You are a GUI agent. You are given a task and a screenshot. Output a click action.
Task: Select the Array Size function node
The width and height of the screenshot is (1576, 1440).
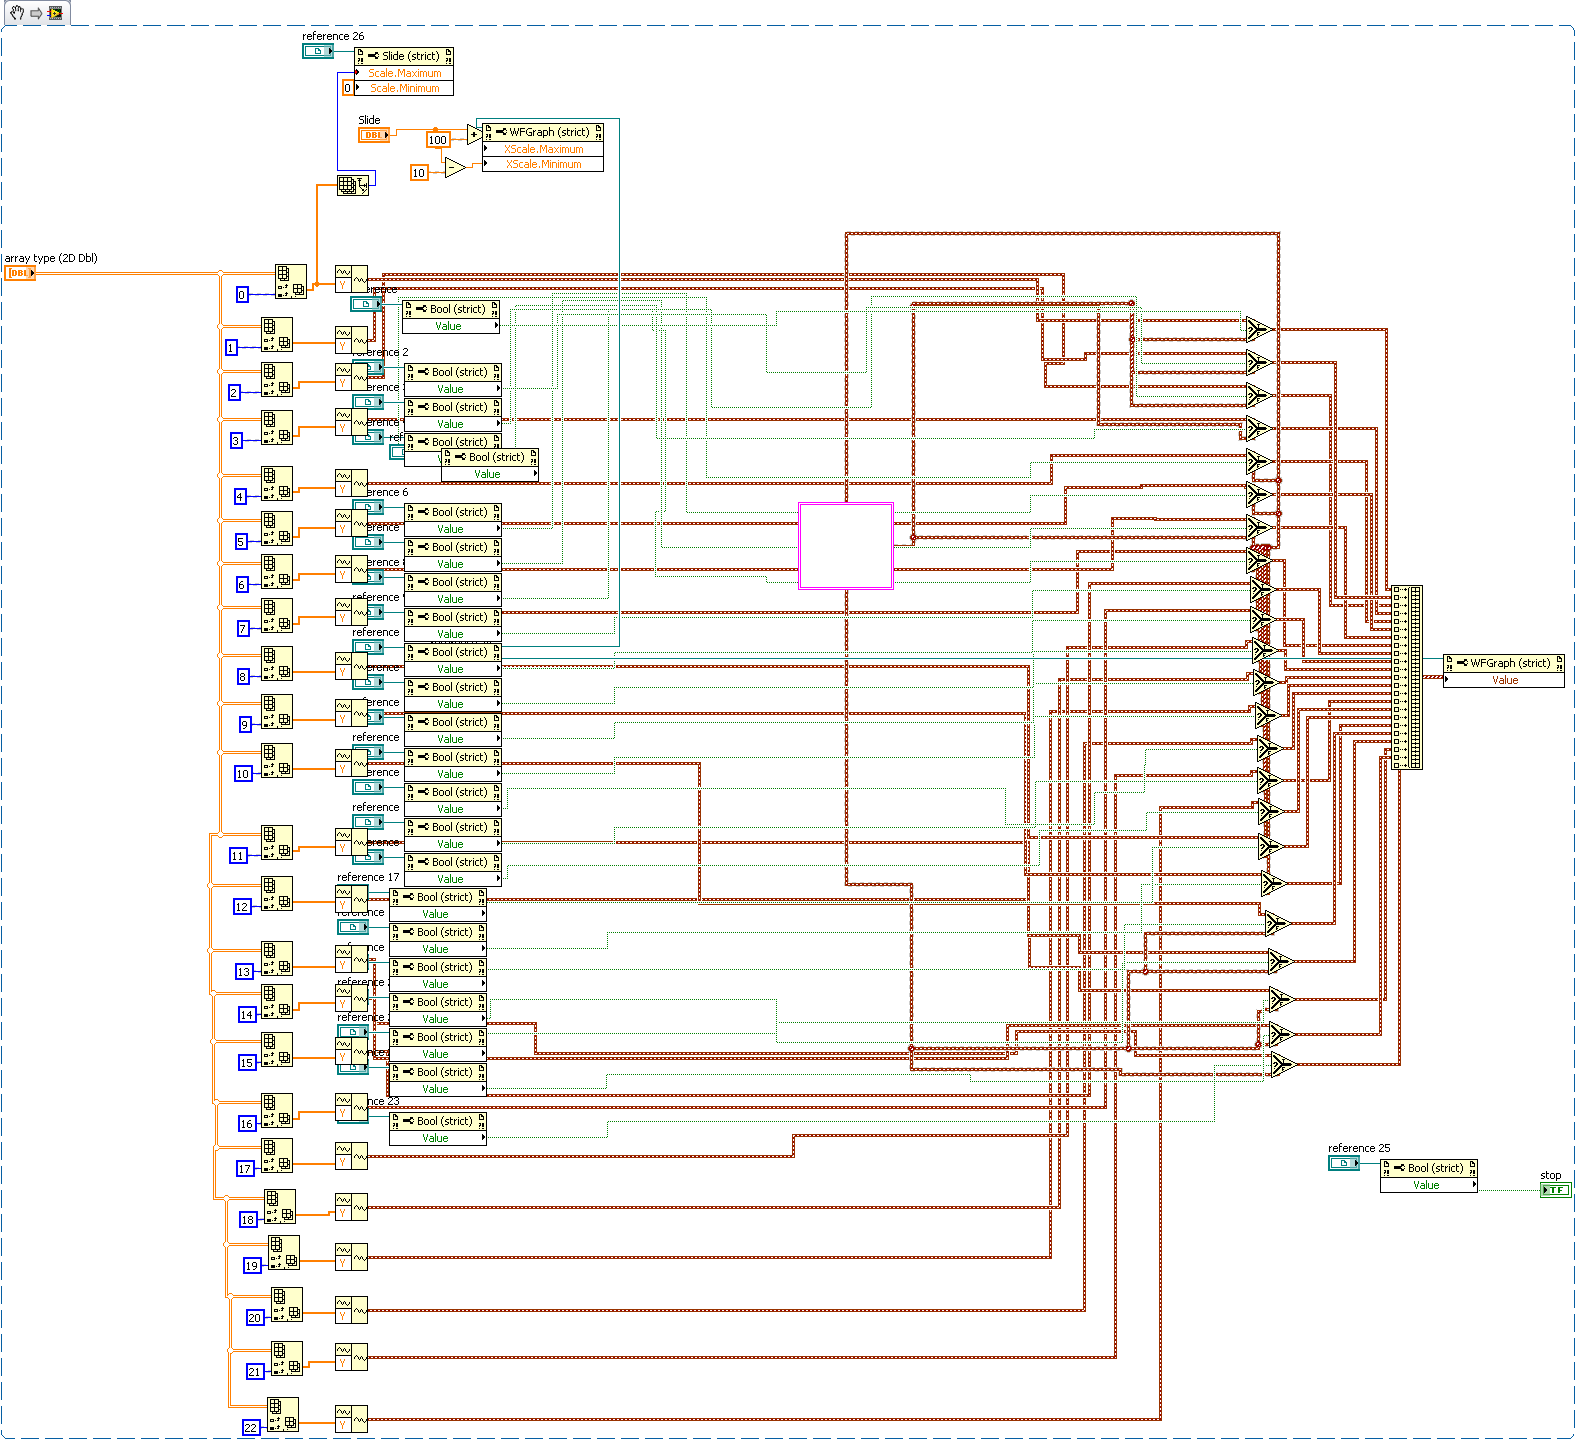point(352,185)
